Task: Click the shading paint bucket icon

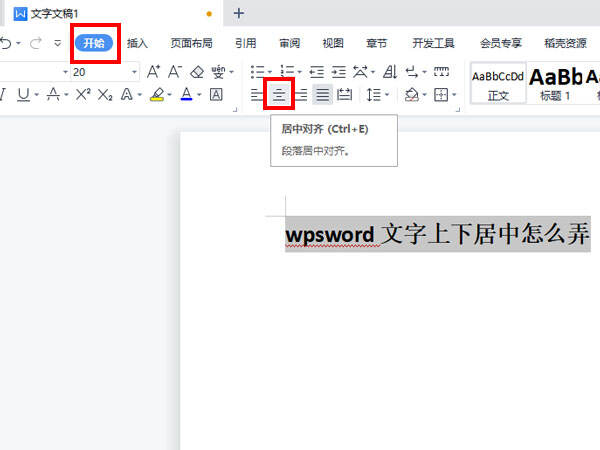Action: [x=412, y=95]
